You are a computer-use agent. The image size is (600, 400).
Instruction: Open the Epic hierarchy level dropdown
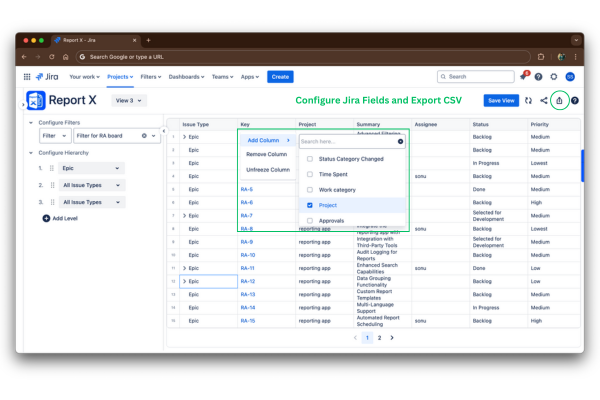(x=91, y=168)
